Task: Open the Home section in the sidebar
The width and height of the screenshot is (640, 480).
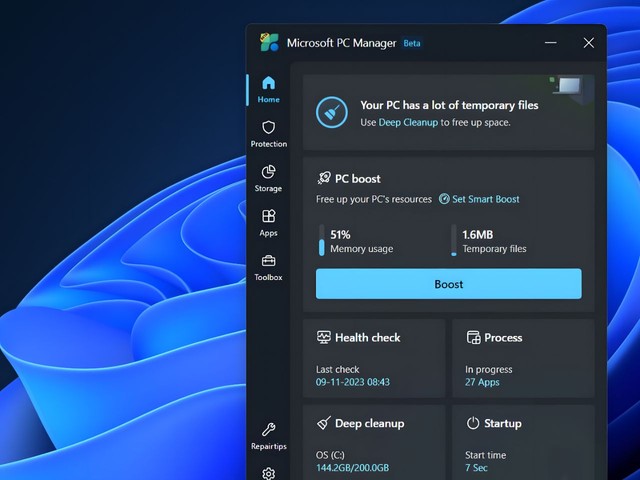Action: point(268,89)
